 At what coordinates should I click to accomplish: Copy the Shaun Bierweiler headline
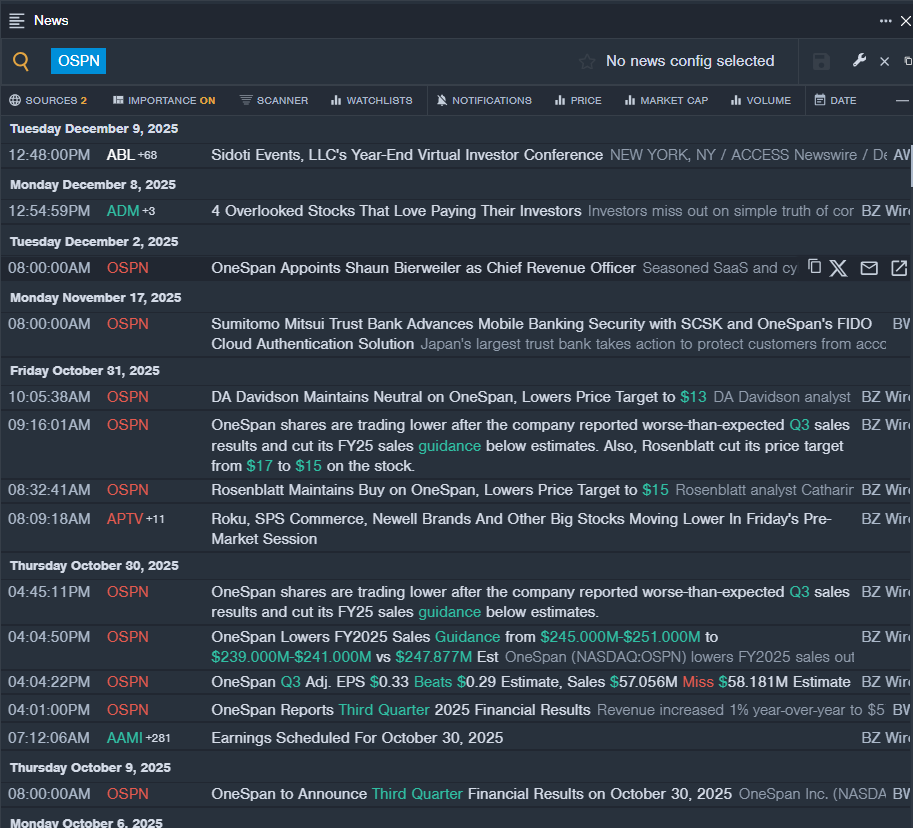814,267
